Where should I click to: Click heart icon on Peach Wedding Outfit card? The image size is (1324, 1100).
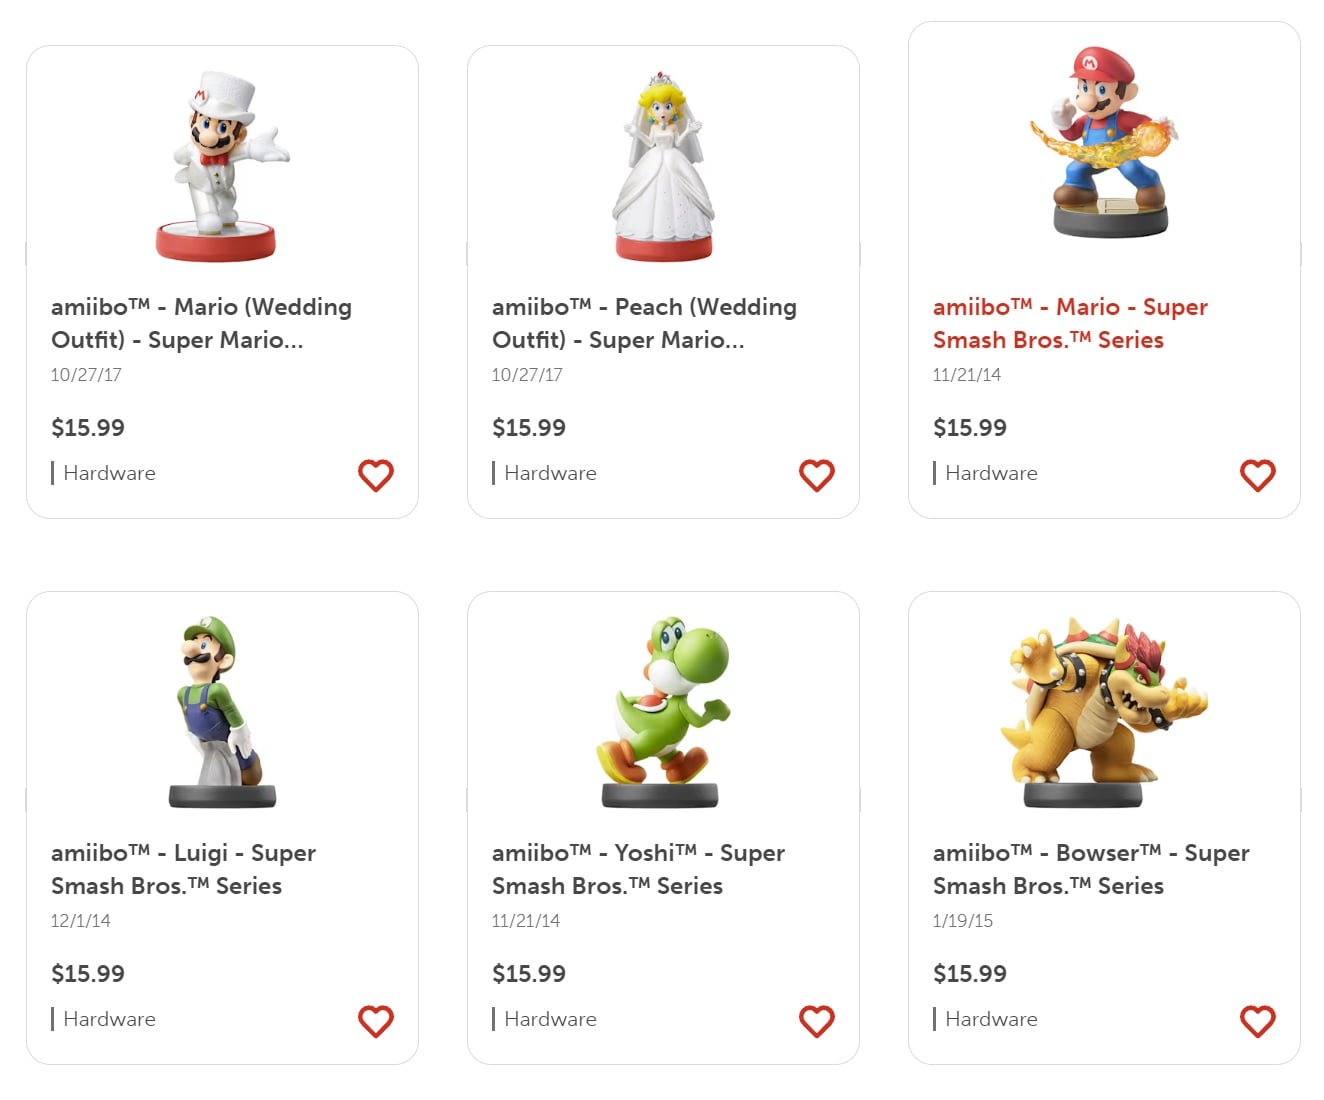816,475
